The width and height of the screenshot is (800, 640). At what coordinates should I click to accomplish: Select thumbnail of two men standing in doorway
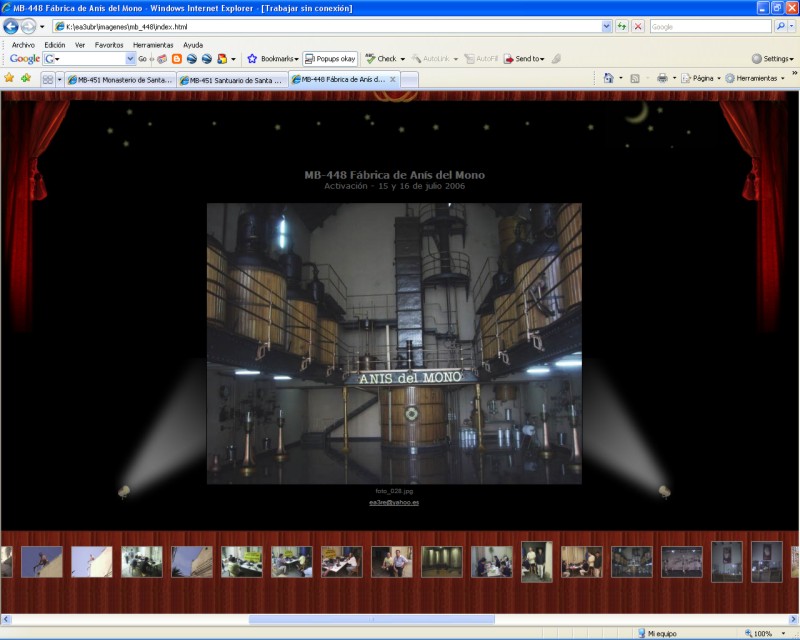[537, 562]
